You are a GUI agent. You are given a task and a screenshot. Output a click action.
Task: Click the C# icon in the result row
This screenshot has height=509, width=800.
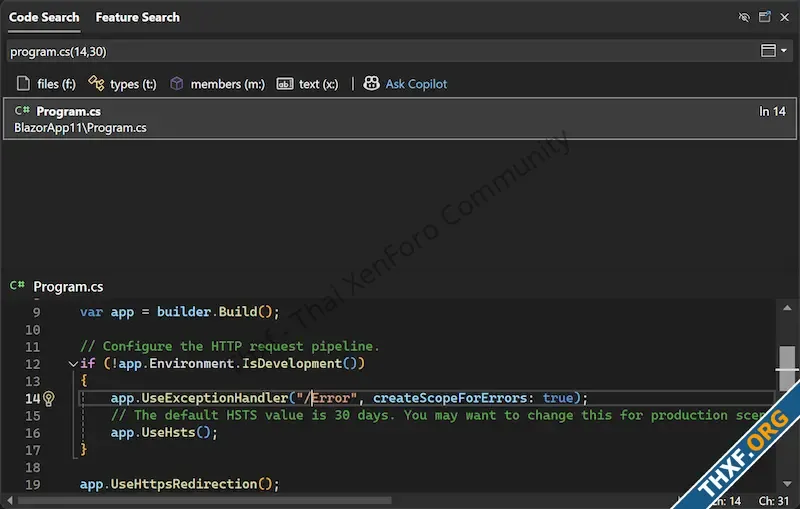22,111
